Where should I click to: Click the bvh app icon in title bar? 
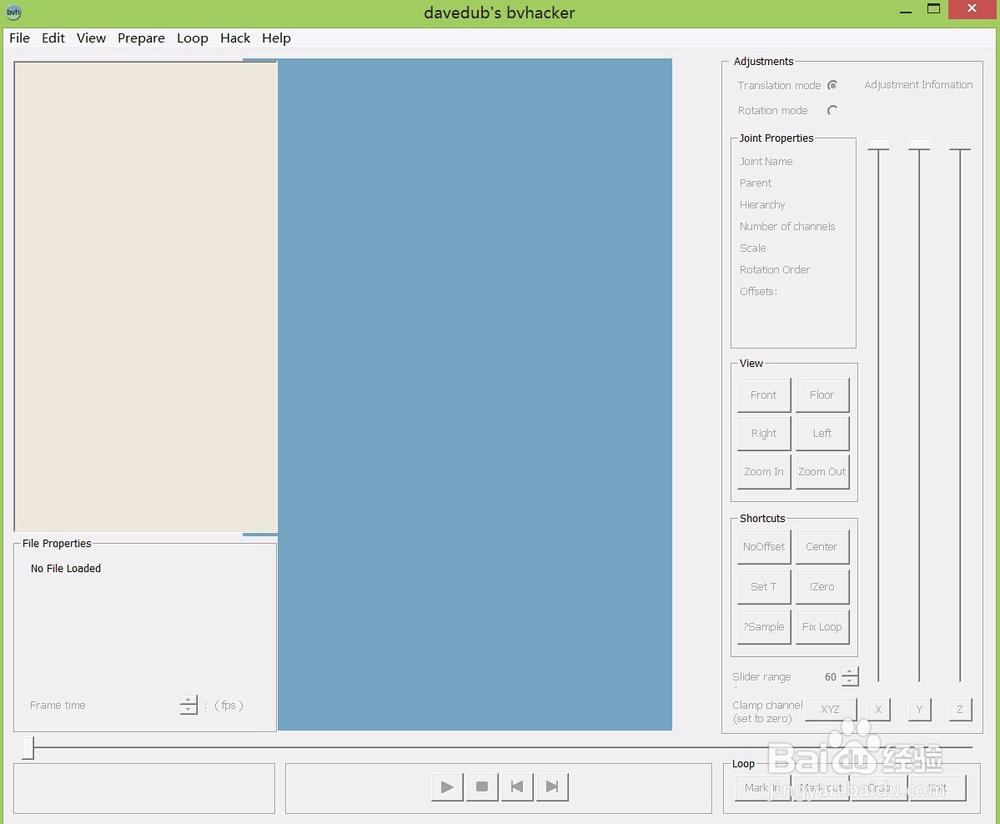(x=13, y=12)
